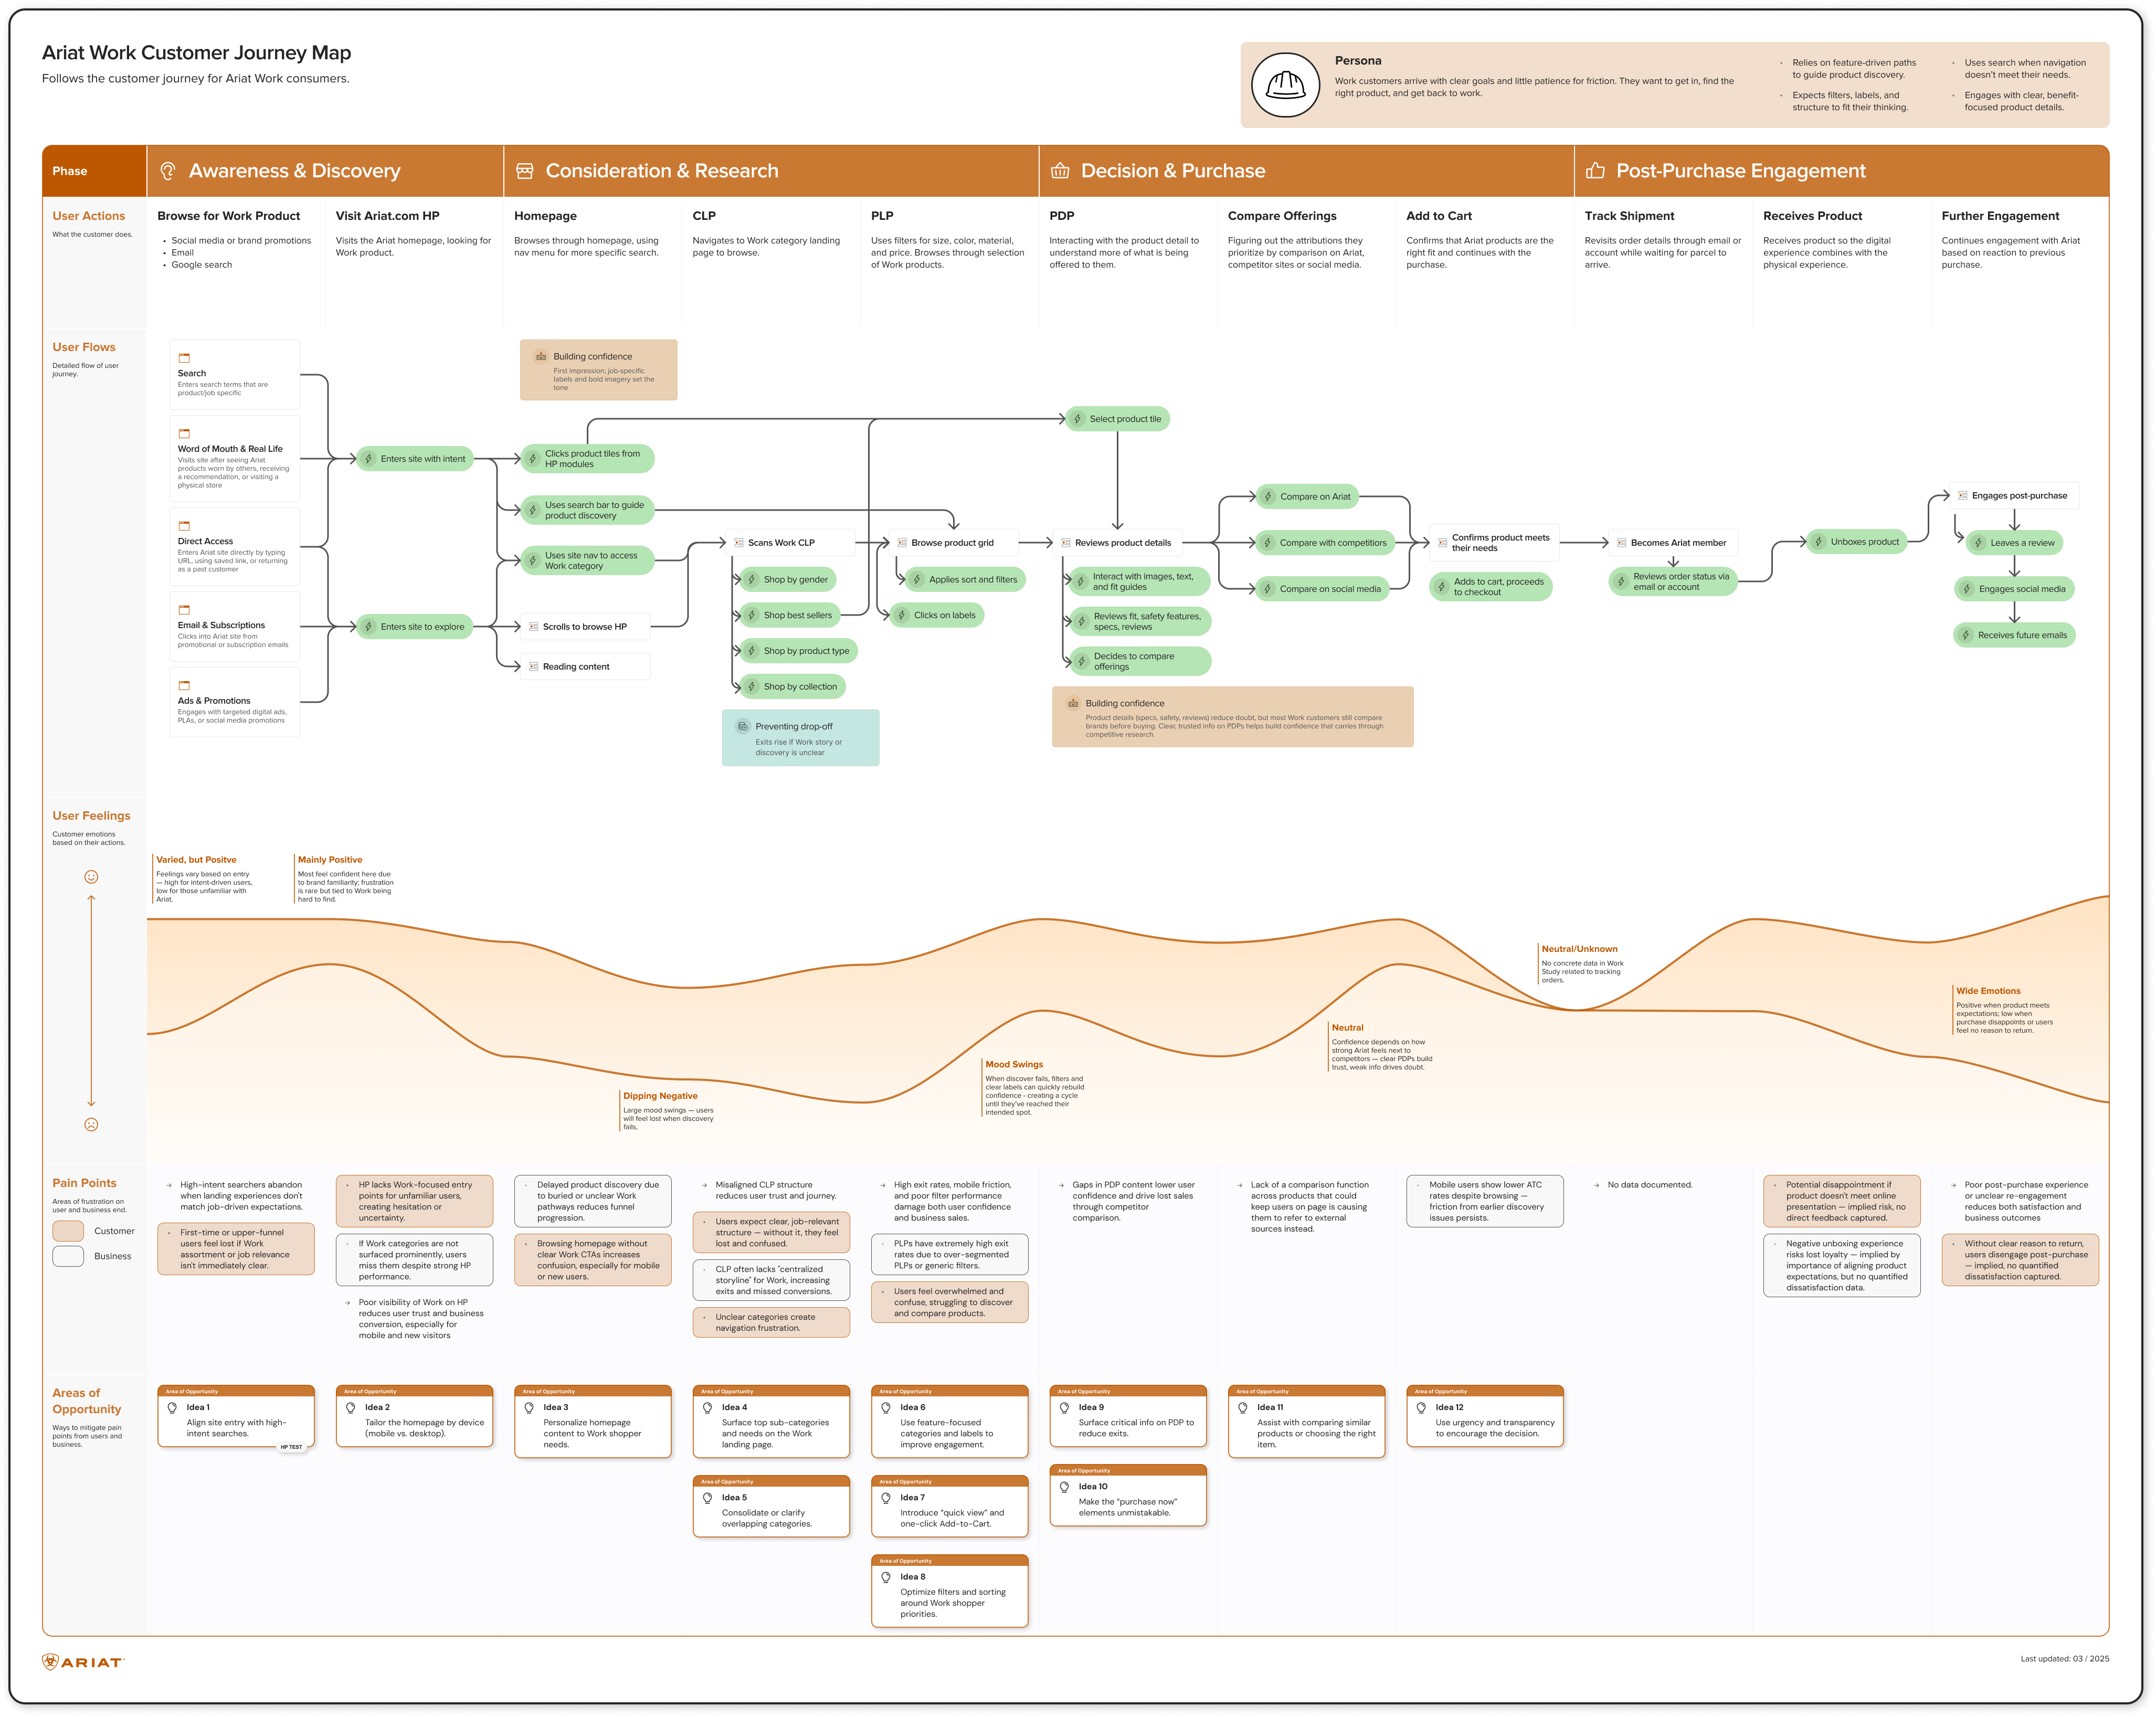2156x1717 pixels.
Task: Select the Engages social media node
Action: coord(2014,589)
